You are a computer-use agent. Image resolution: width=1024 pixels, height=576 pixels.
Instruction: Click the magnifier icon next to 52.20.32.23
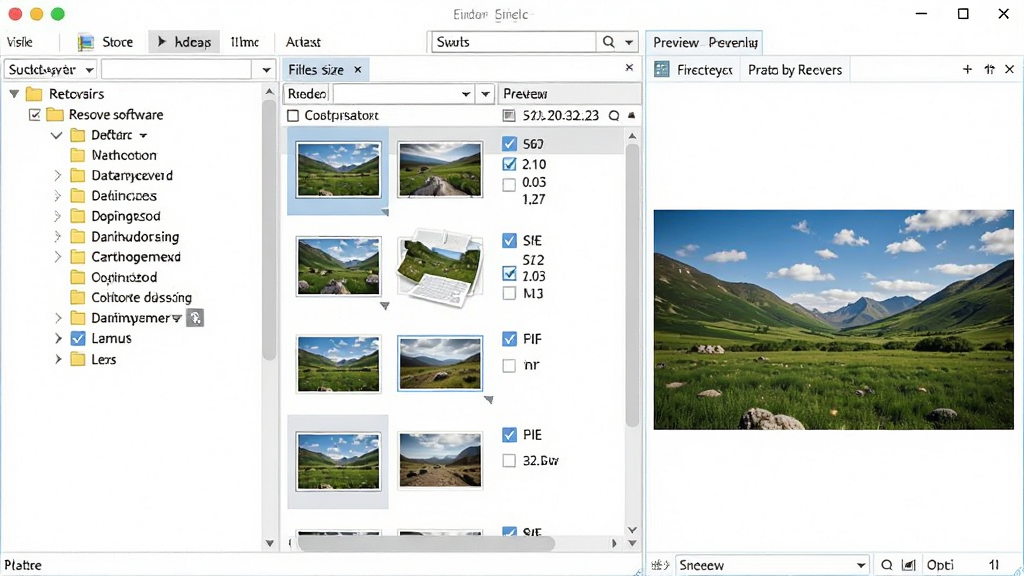[614, 116]
